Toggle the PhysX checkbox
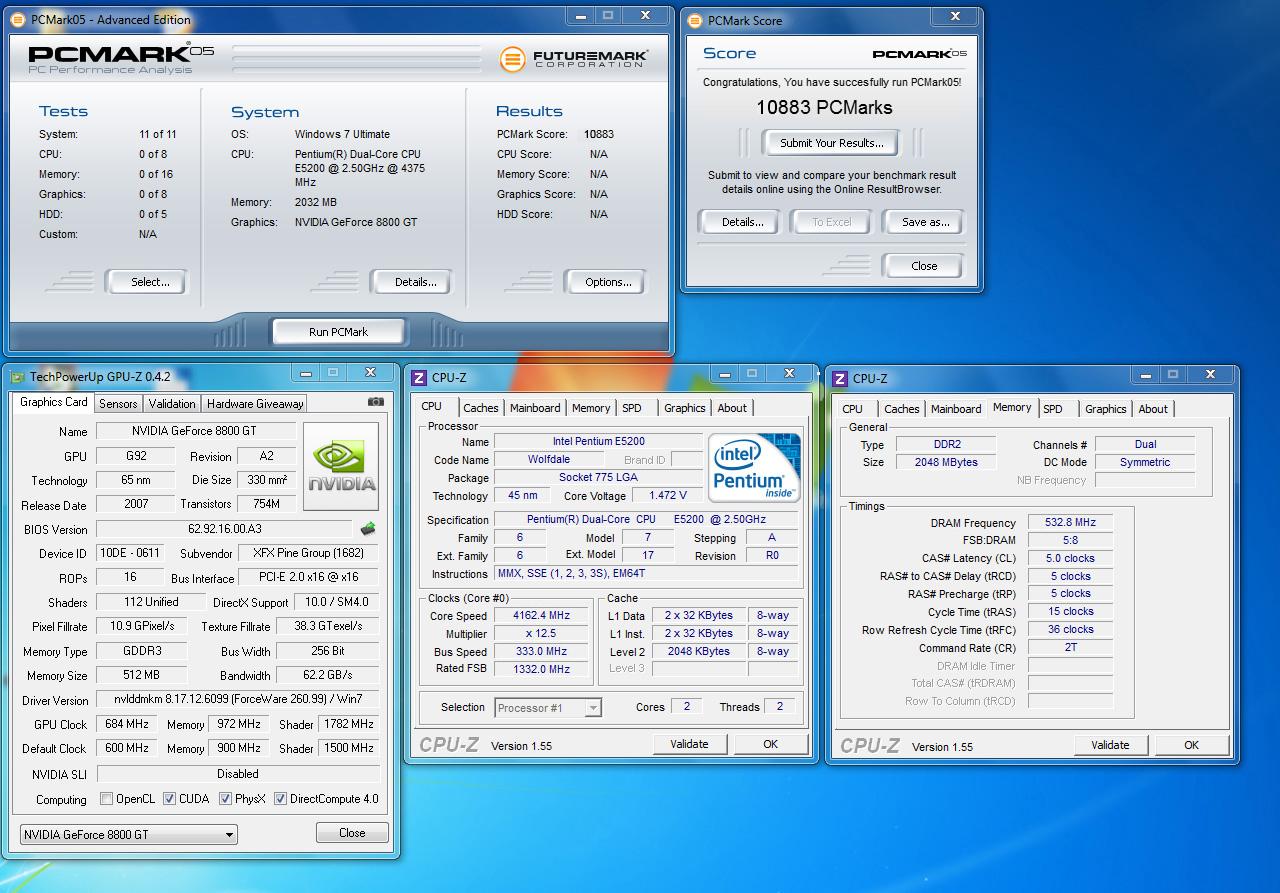This screenshot has height=893, width=1280. (225, 799)
